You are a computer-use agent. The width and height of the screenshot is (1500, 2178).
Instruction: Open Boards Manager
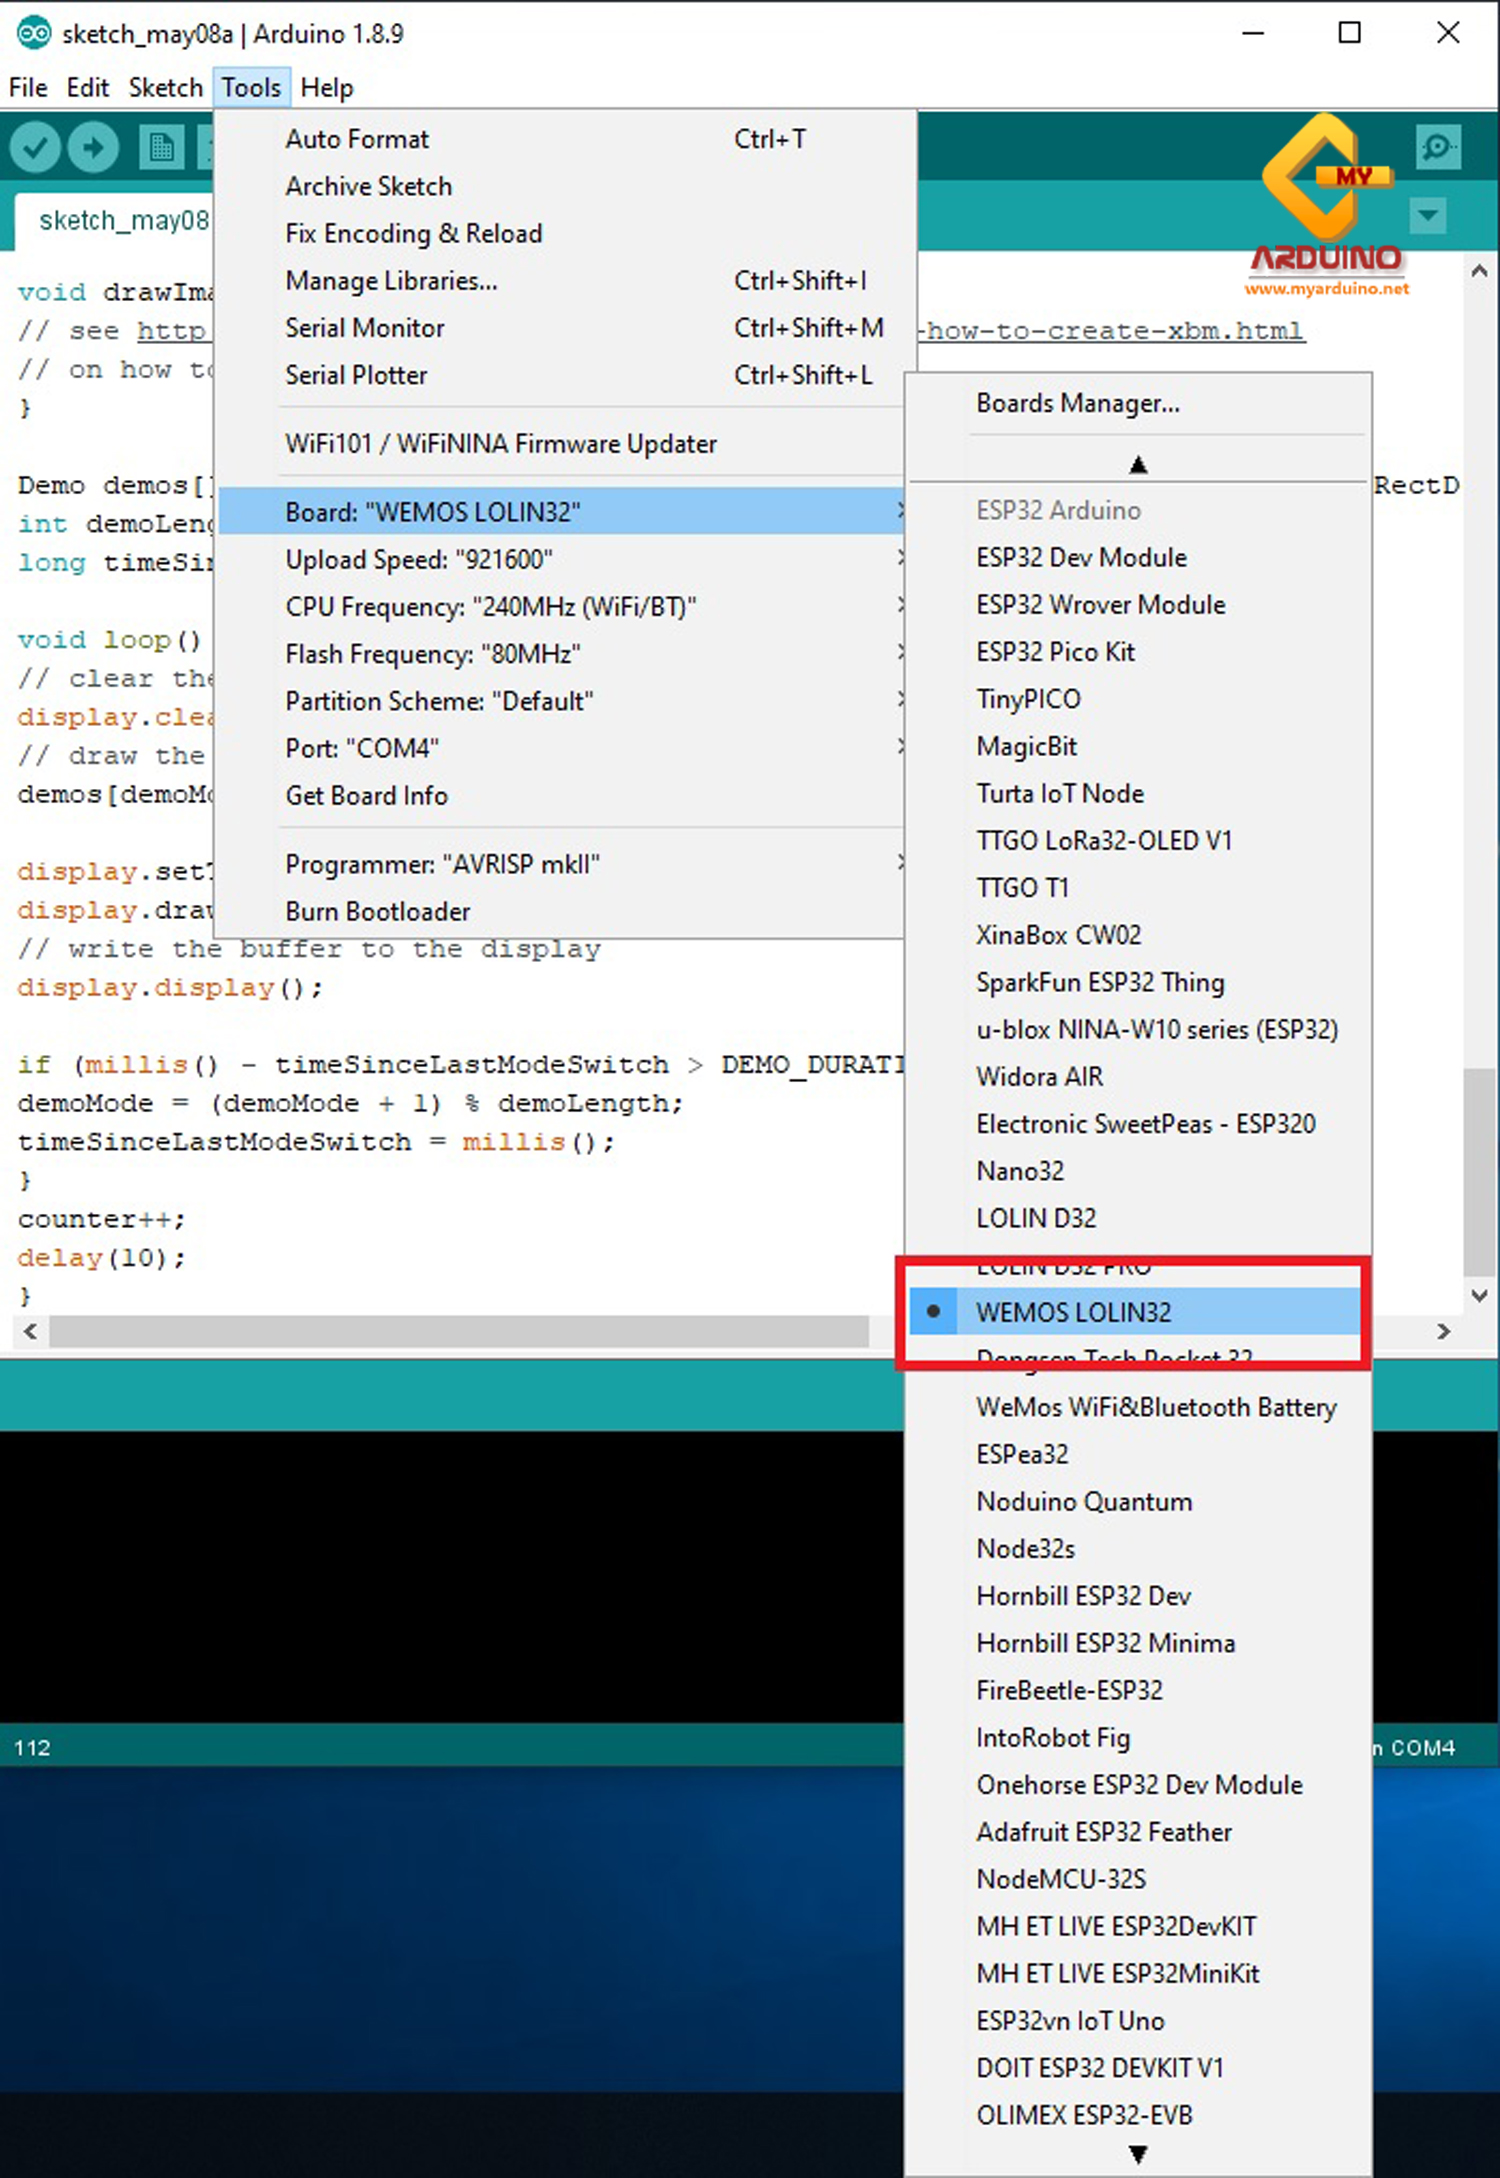[1078, 403]
